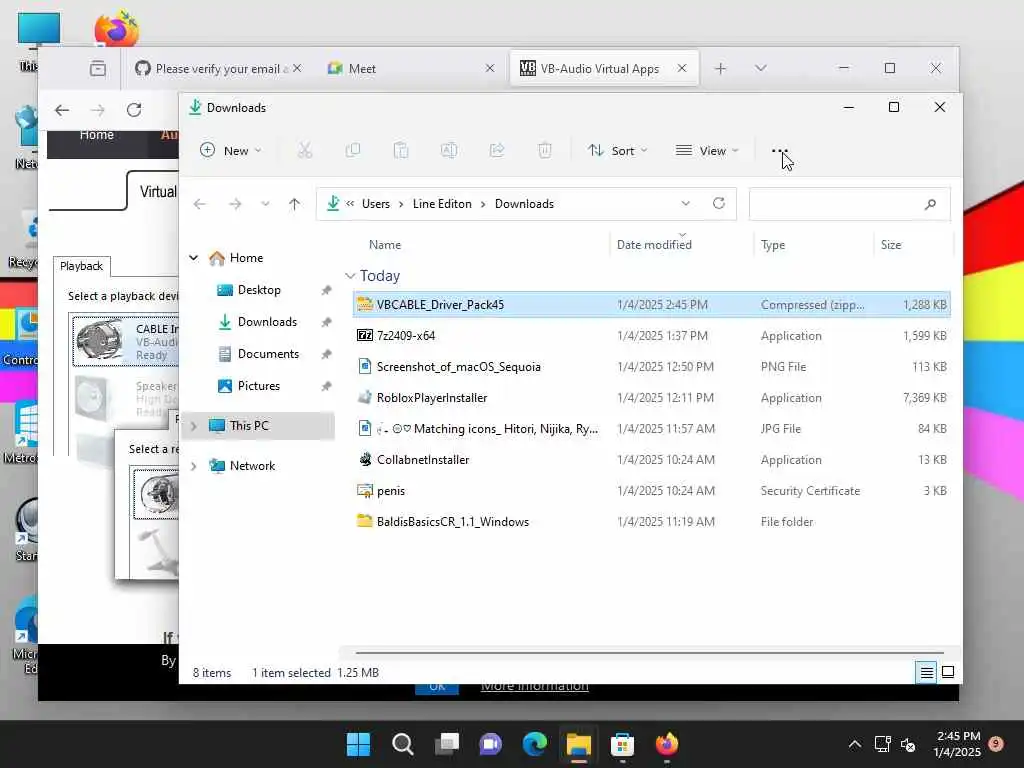The image size is (1024, 768).
Task: Open the New item dropdown
Action: click(231, 151)
